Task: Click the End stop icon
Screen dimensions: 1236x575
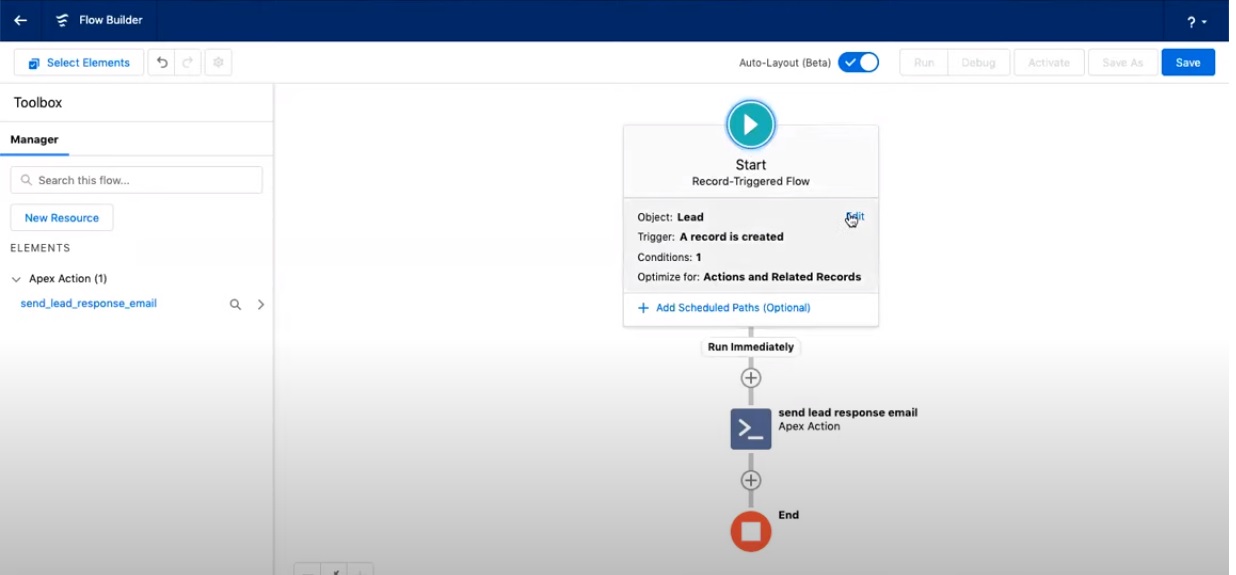Action: [x=751, y=531]
